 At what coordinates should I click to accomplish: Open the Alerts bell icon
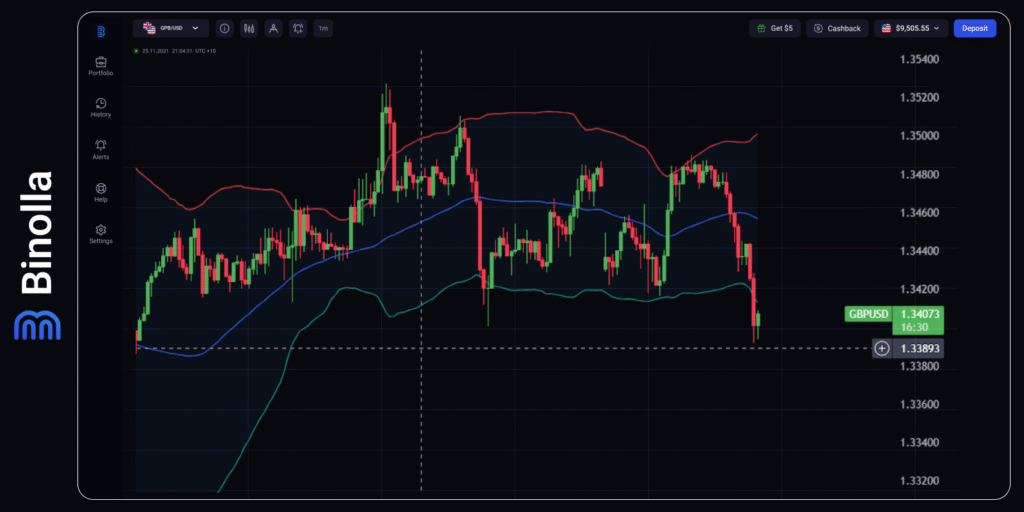tap(101, 146)
